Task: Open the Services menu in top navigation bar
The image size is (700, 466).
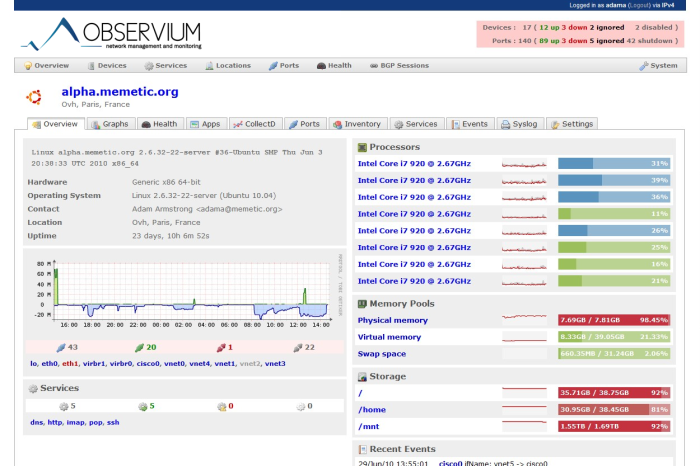Action: (x=166, y=66)
